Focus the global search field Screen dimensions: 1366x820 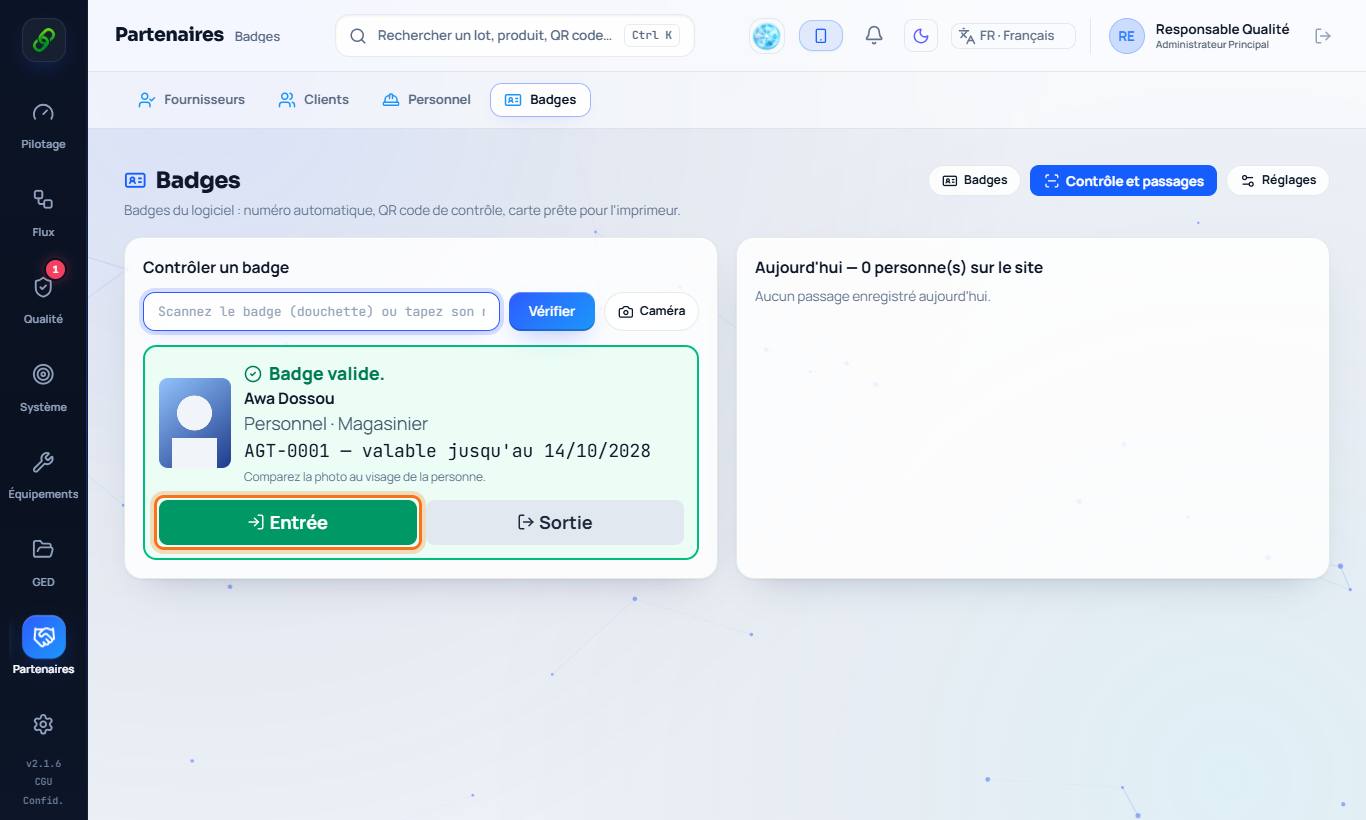click(515, 36)
